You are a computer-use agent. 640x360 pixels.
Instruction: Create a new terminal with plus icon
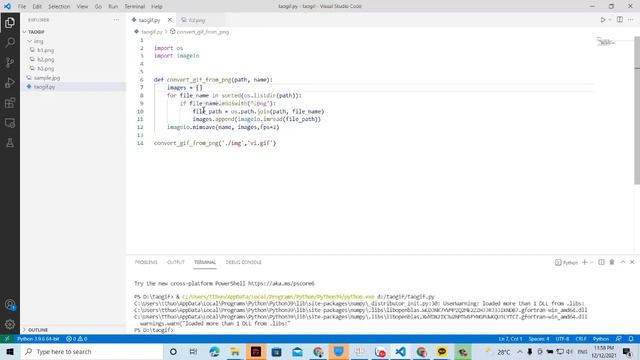[x=584, y=262]
